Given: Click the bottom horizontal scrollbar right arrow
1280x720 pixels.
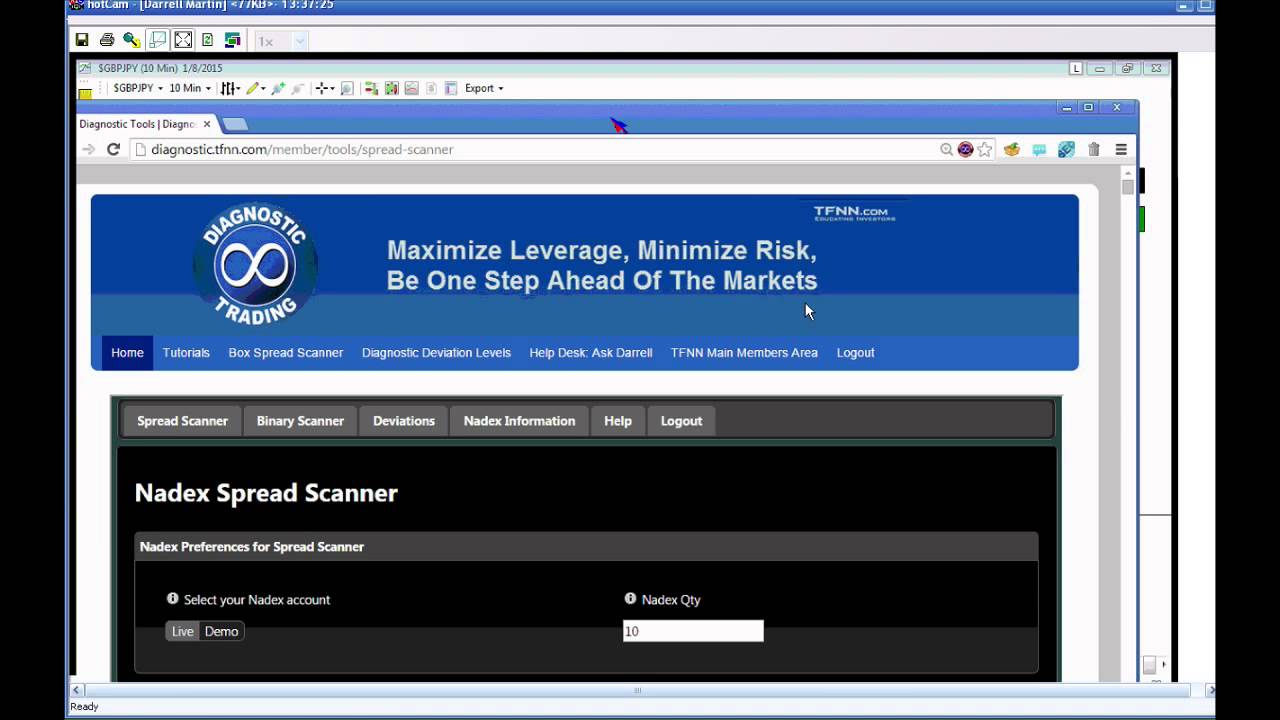Looking at the screenshot, I should click(1211, 690).
